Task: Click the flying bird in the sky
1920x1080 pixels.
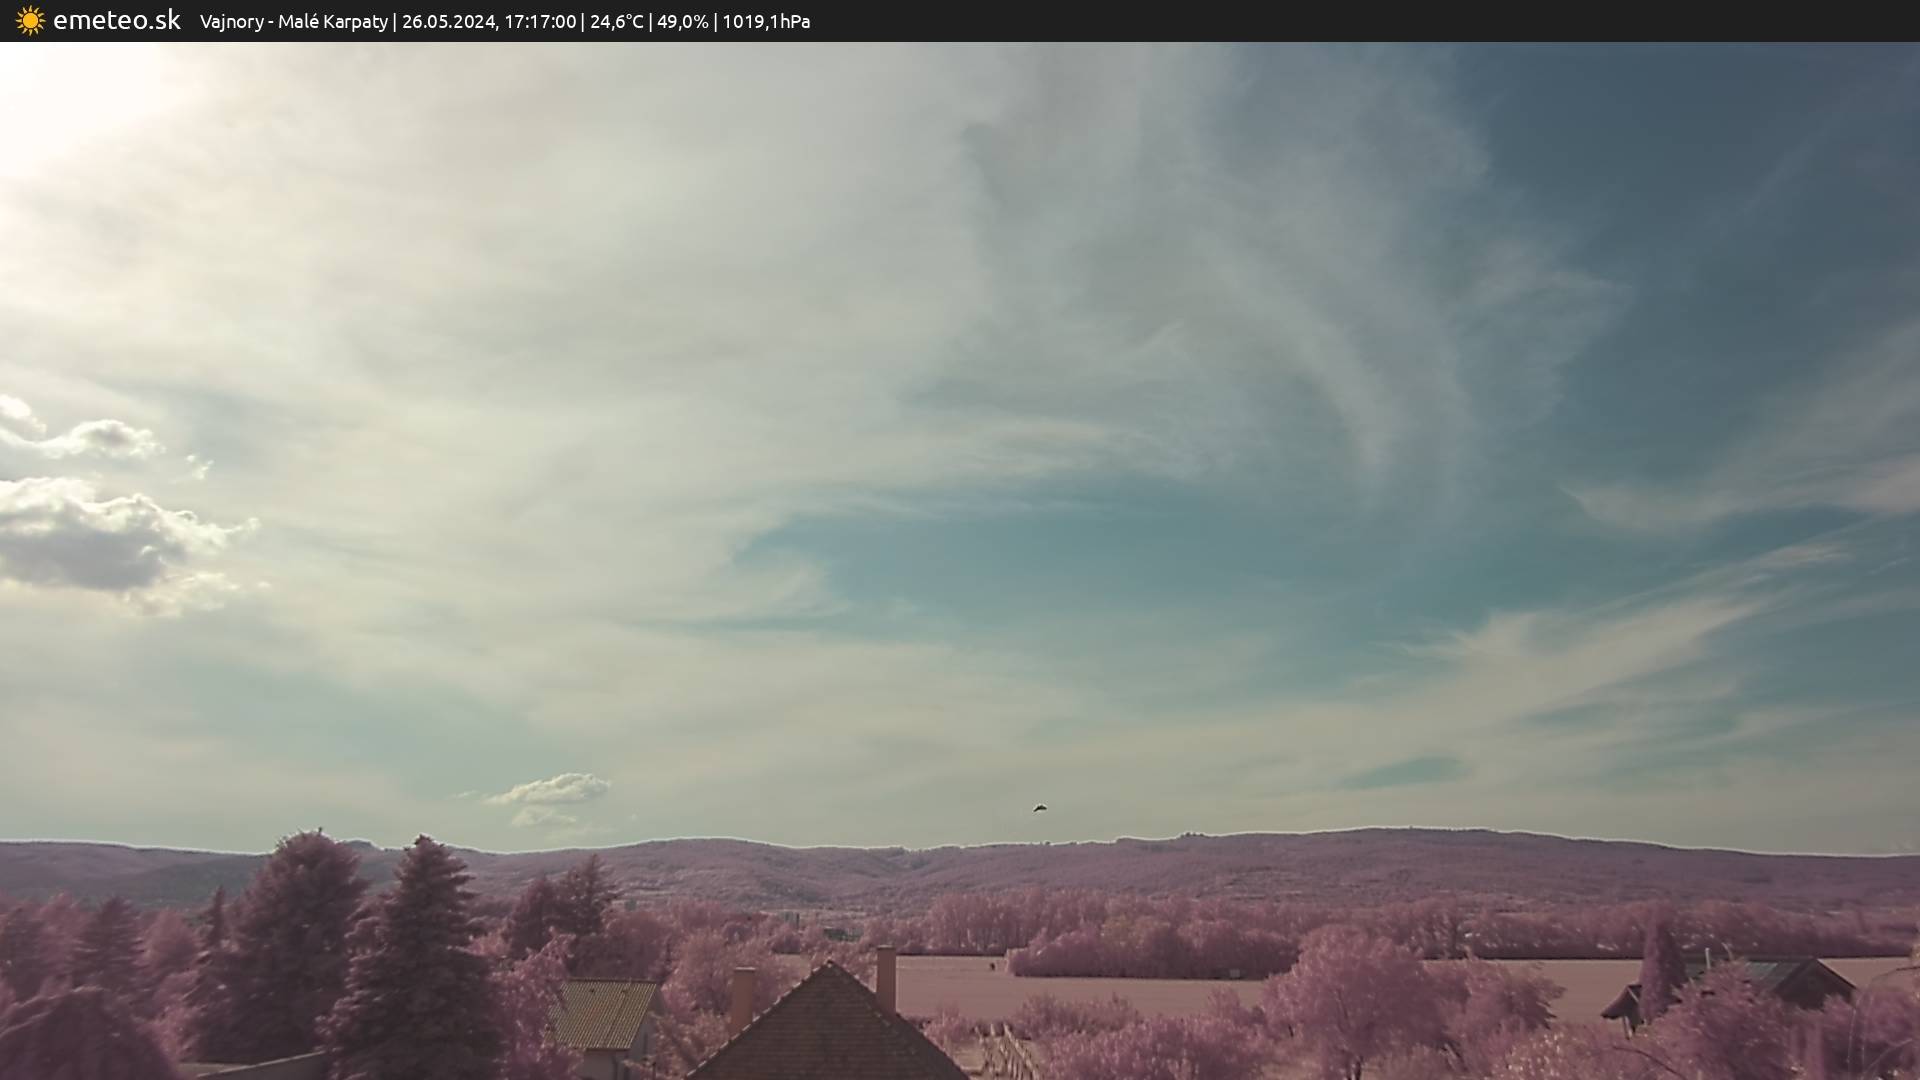Action: [x=1040, y=807]
